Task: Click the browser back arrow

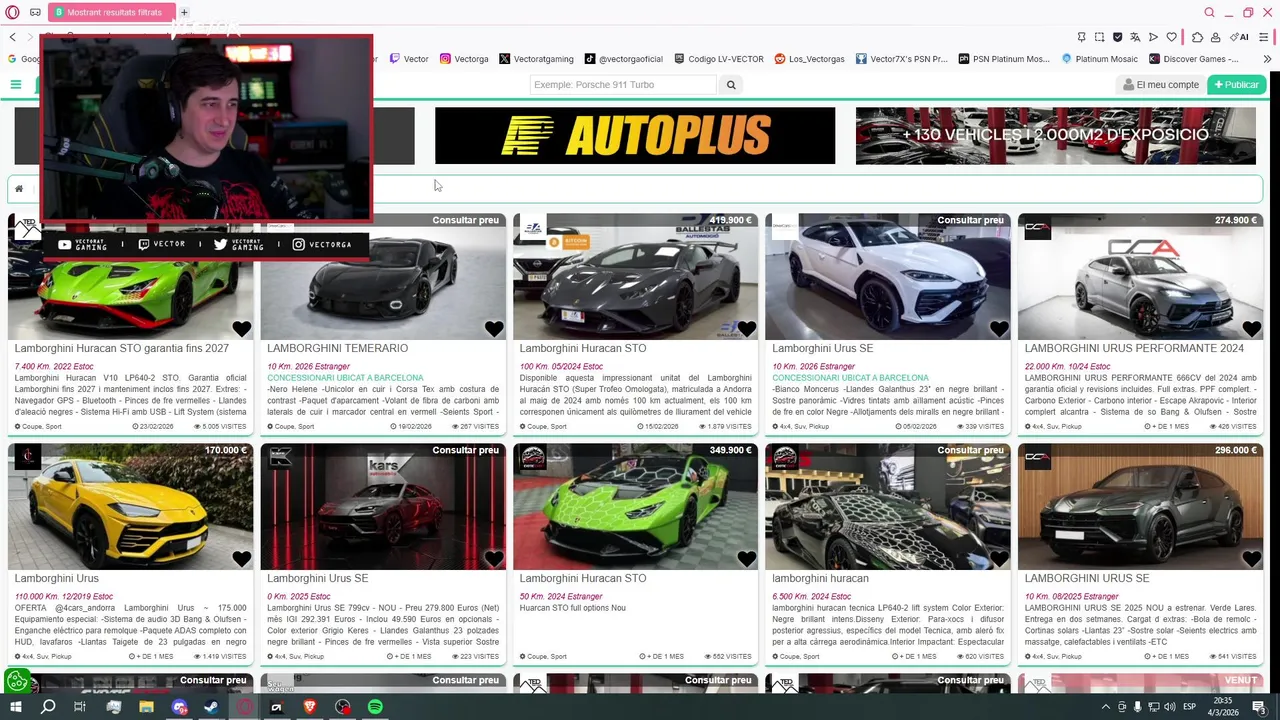Action: tap(12, 37)
